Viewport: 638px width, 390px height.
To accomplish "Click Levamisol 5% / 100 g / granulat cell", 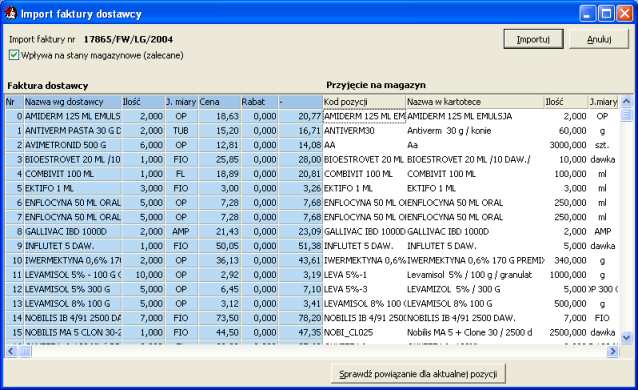I will point(475,275).
